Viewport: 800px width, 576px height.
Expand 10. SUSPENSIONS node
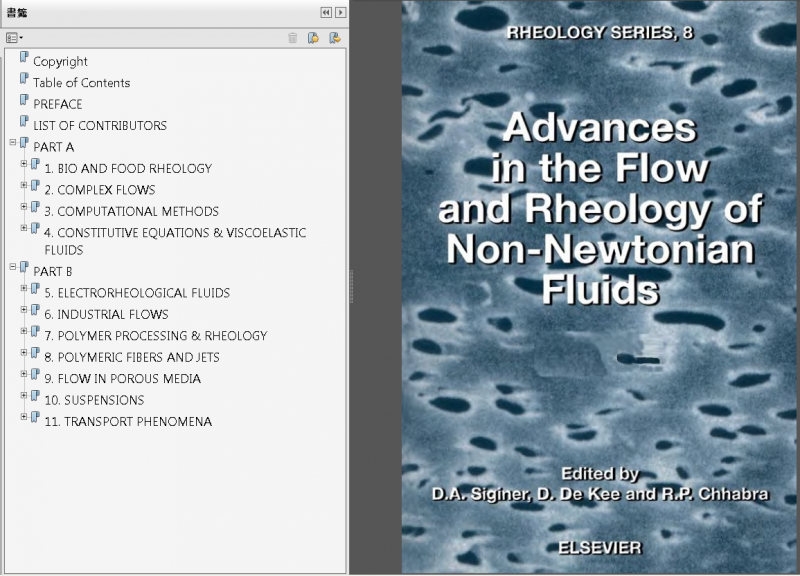point(24,395)
